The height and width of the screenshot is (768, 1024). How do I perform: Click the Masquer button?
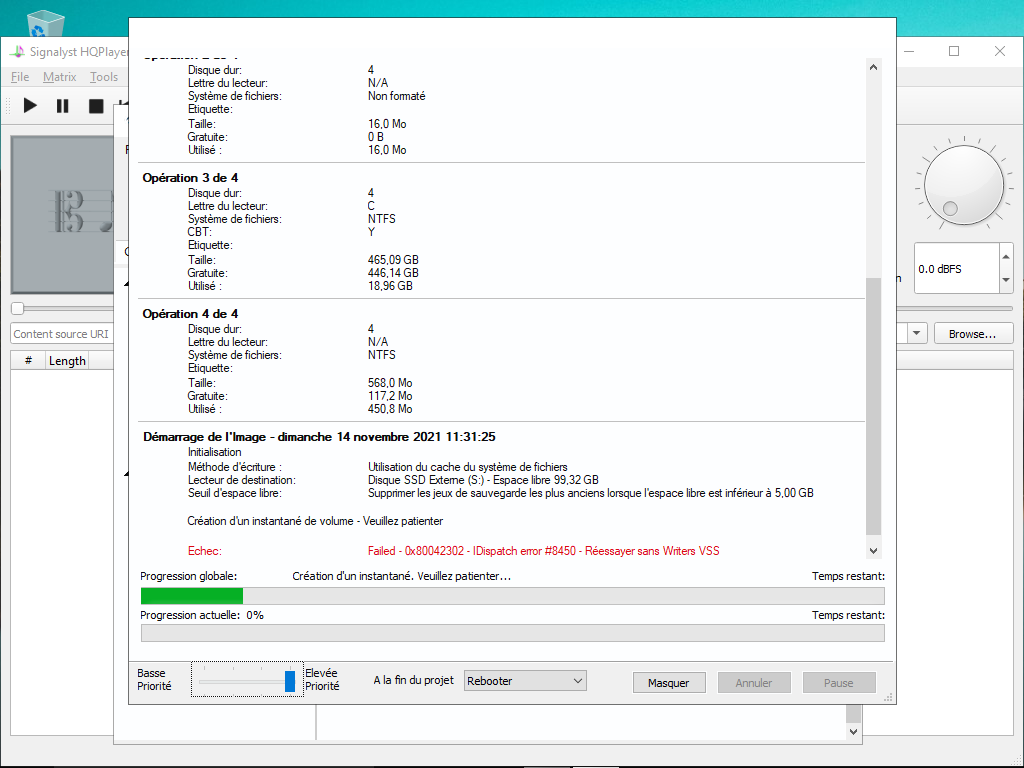pos(669,682)
